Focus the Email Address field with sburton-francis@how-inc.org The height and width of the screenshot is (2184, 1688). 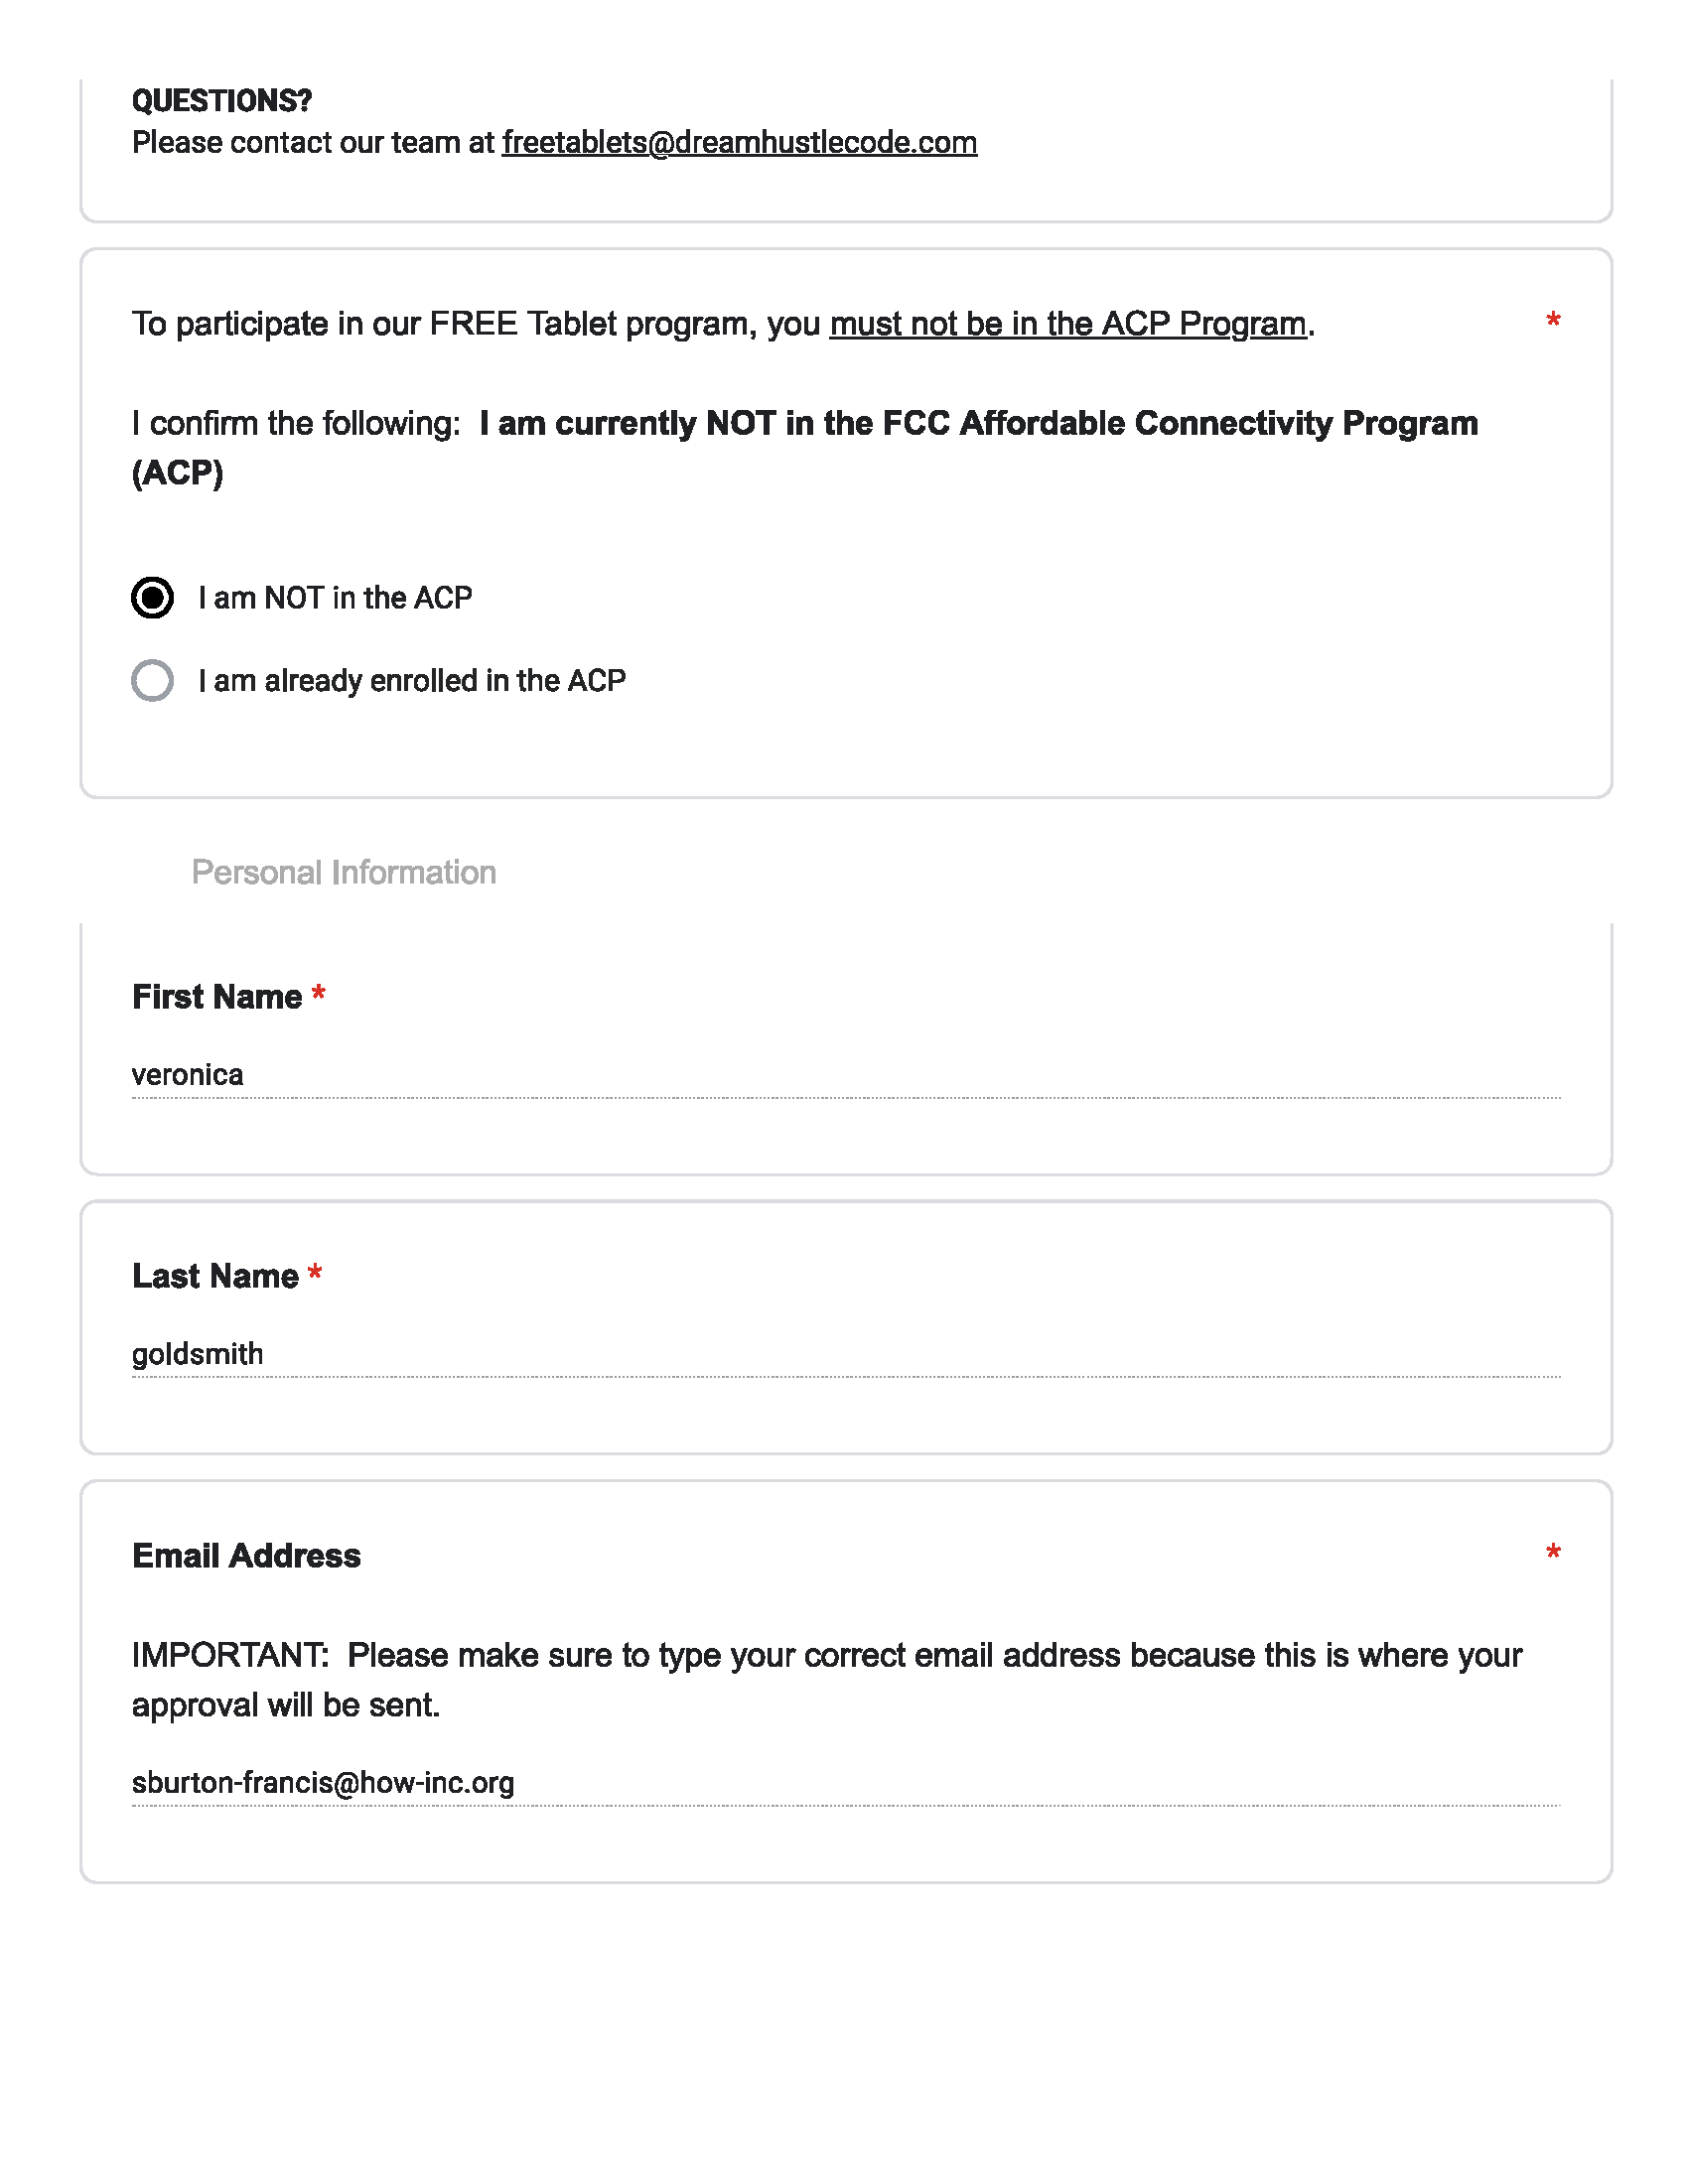pyautogui.click(x=846, y=1783)
